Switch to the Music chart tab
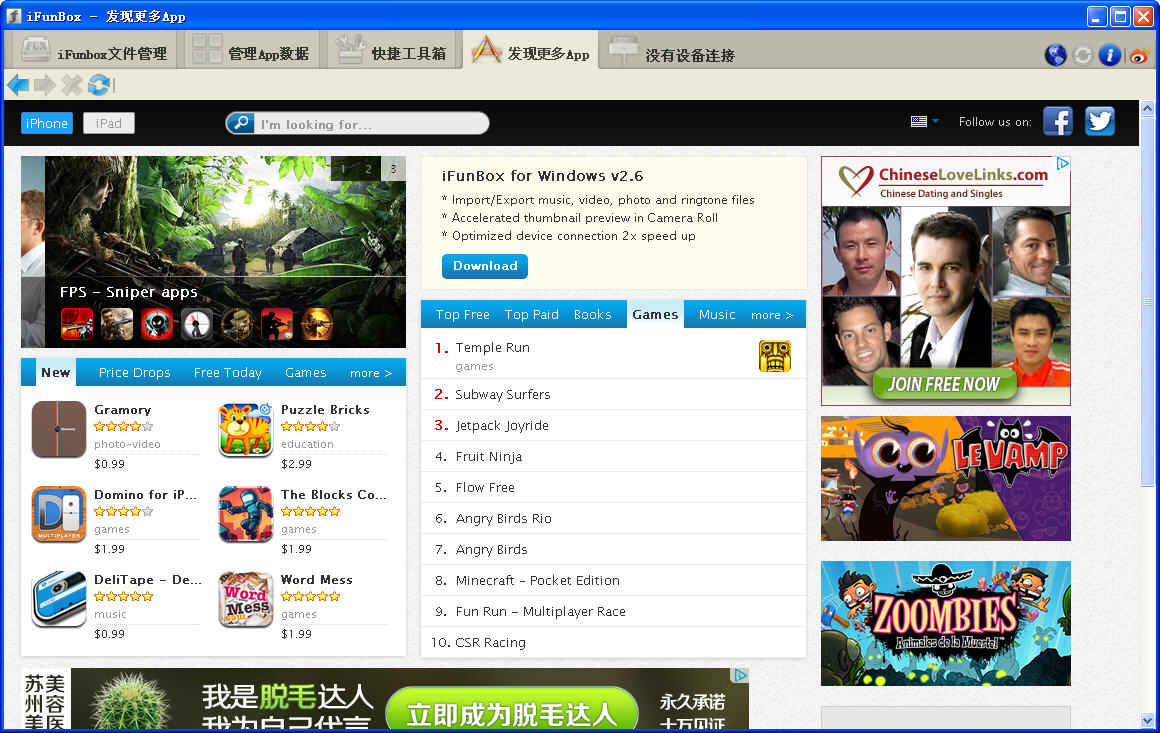This screenshot has height=733, width=1160. [x=717, y=314]
